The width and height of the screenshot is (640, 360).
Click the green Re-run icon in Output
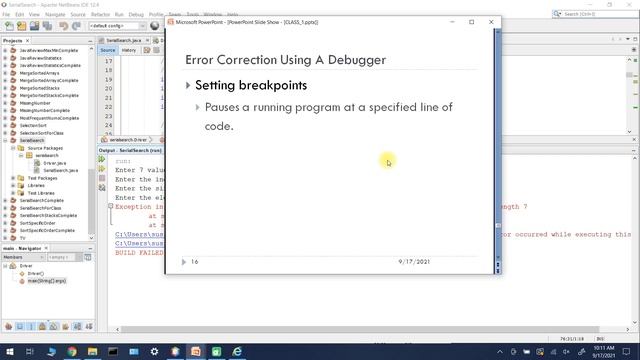pyautogui.click(x=102, y=159)
